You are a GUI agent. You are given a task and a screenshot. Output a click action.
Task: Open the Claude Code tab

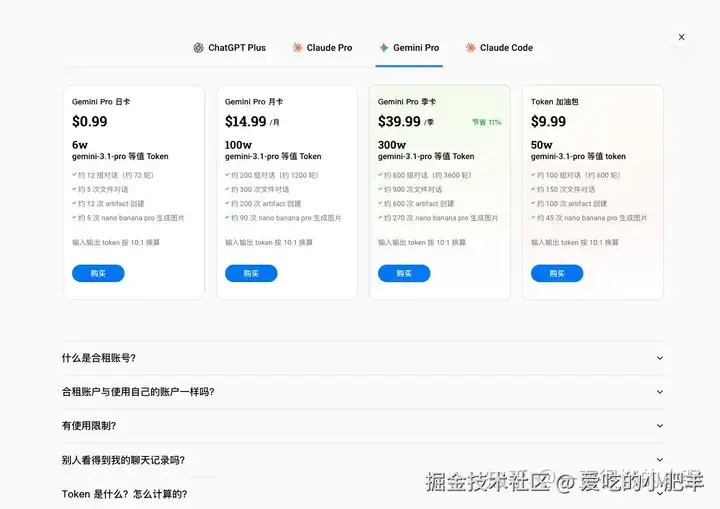pyautogui.click(x=499, y=48)
